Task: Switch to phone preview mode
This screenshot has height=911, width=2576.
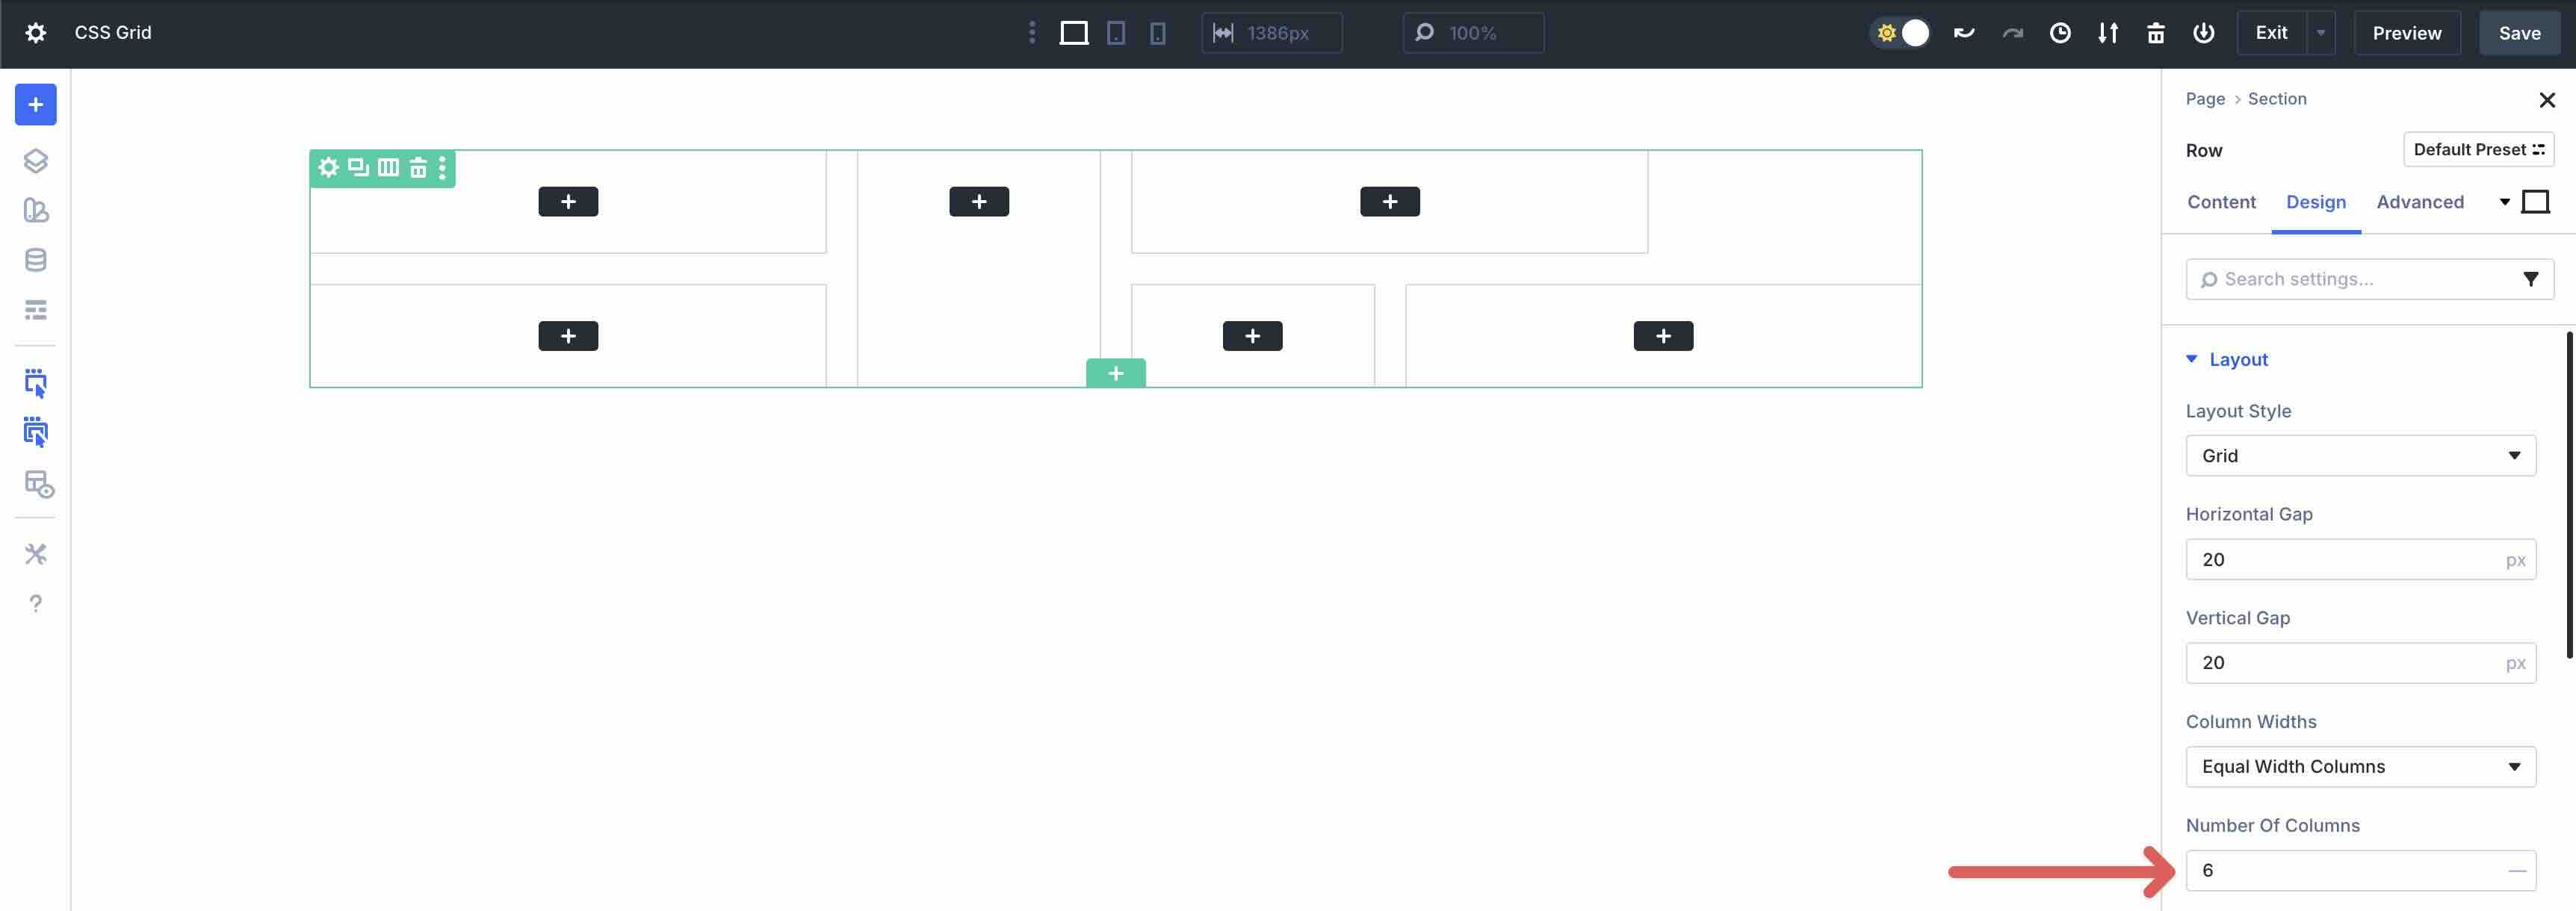Action: (x=1157, y=32)
